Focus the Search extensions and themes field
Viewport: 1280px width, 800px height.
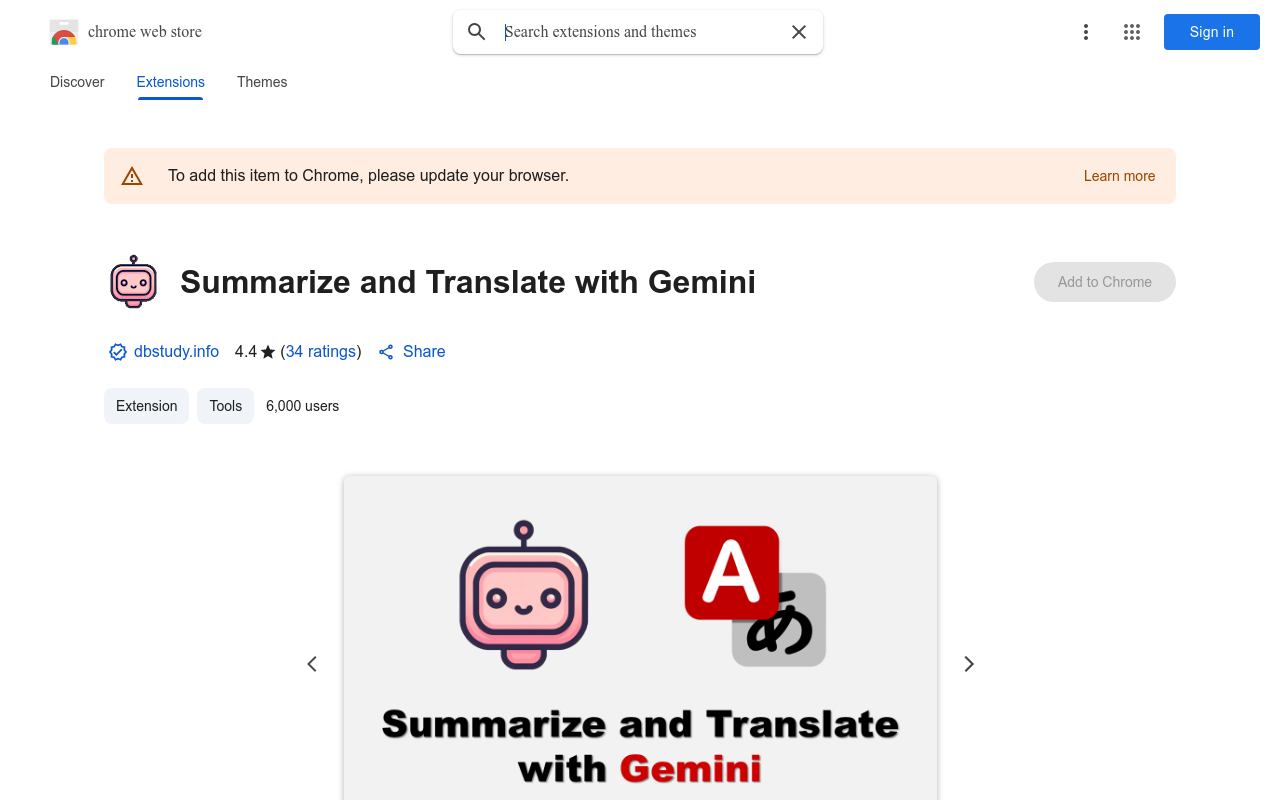pos(638,32)
